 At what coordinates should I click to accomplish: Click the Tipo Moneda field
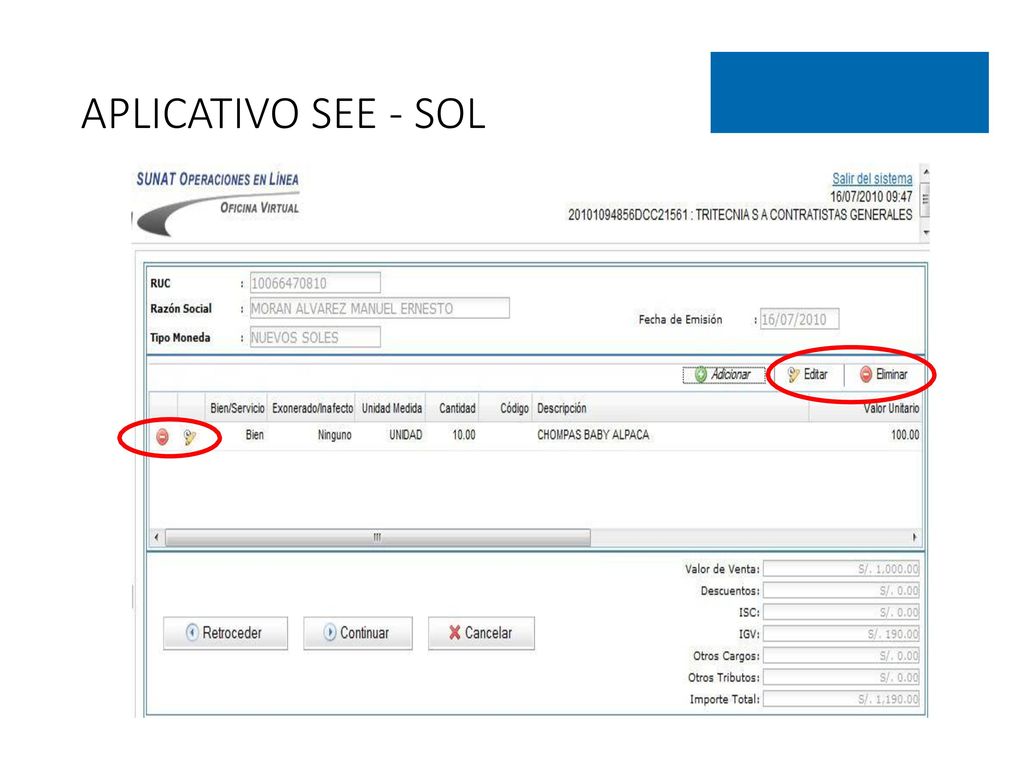315,338
